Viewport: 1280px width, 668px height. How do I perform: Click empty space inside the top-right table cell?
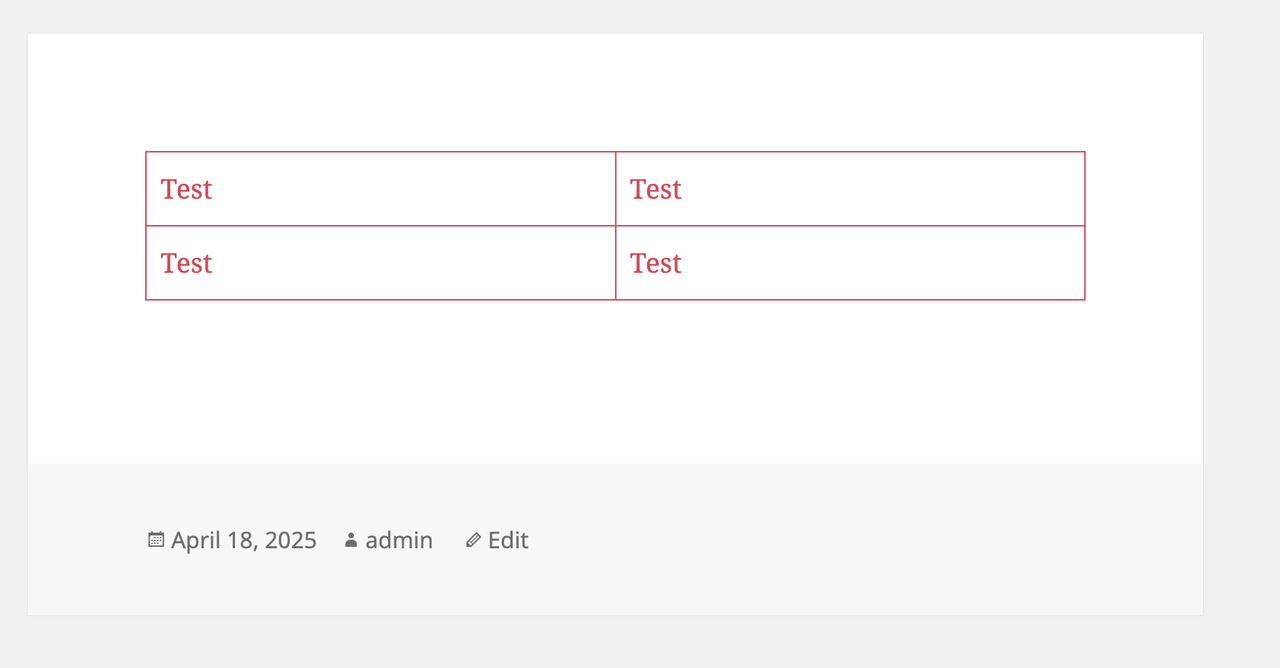coord(880,189)
